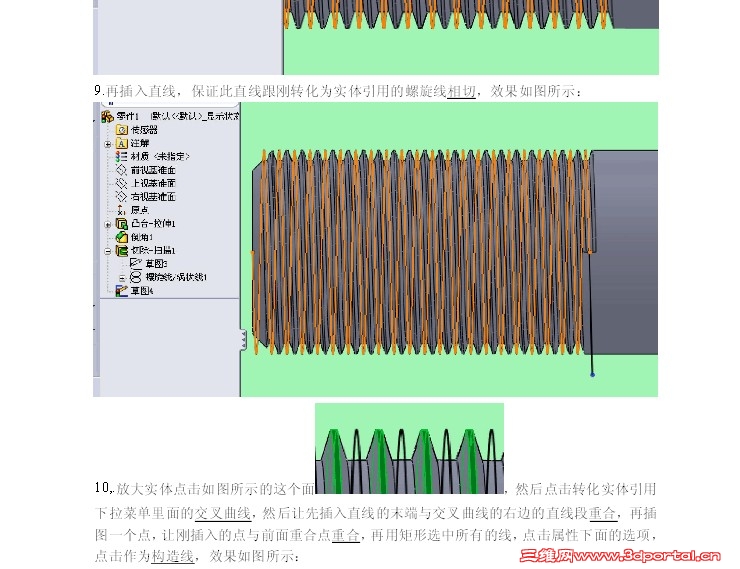The height and width of the screenshot is (569, 740).
Task: Select the 凸台-拉伸1 extrude feature icon
Action: pyautogui.click(x=122, y=224)
